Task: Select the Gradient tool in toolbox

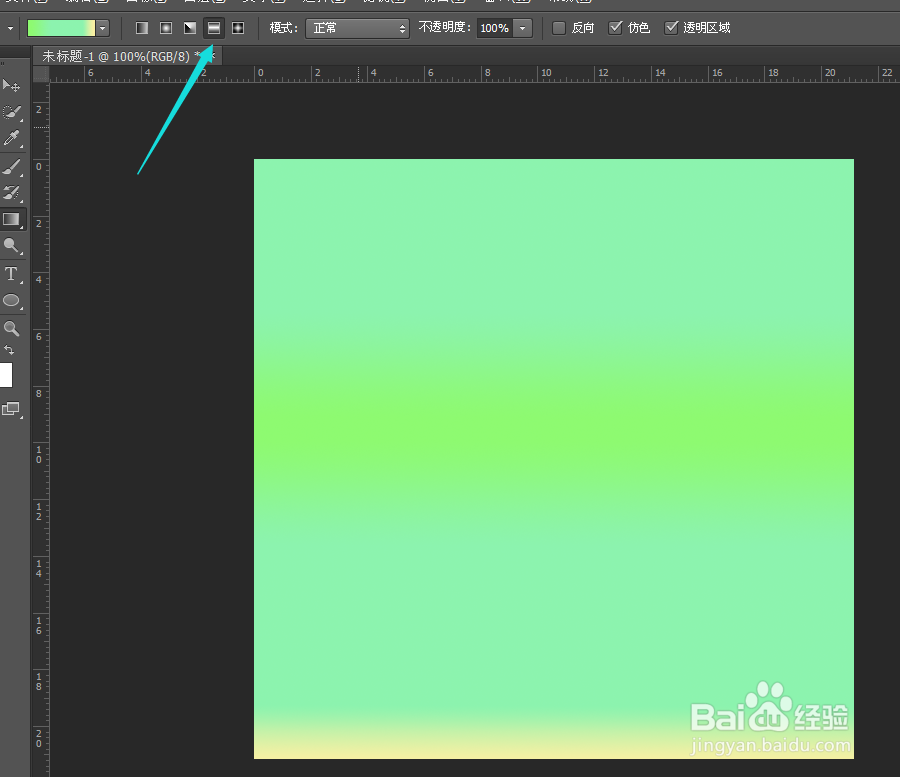Action: [x=11, y=219]
